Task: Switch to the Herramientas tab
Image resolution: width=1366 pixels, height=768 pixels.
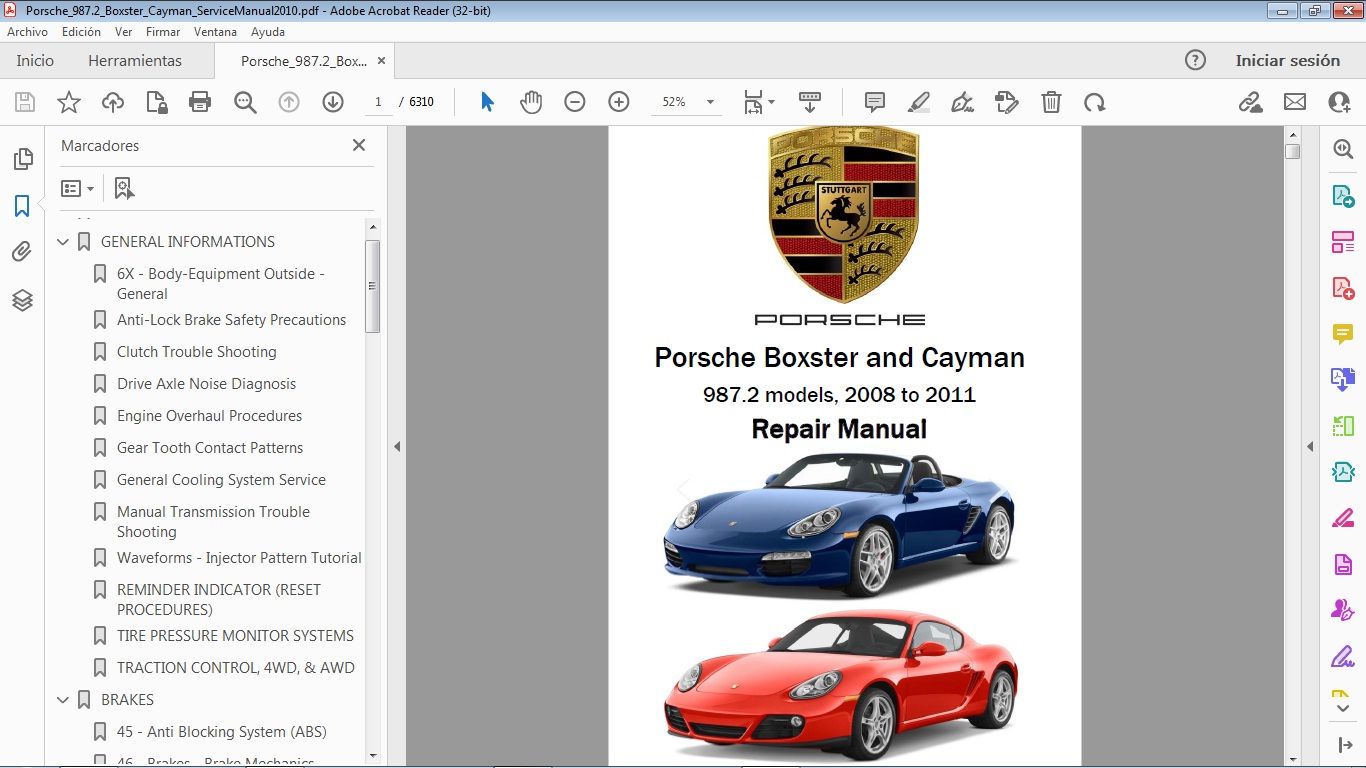Action: click(x=135, y=61)
